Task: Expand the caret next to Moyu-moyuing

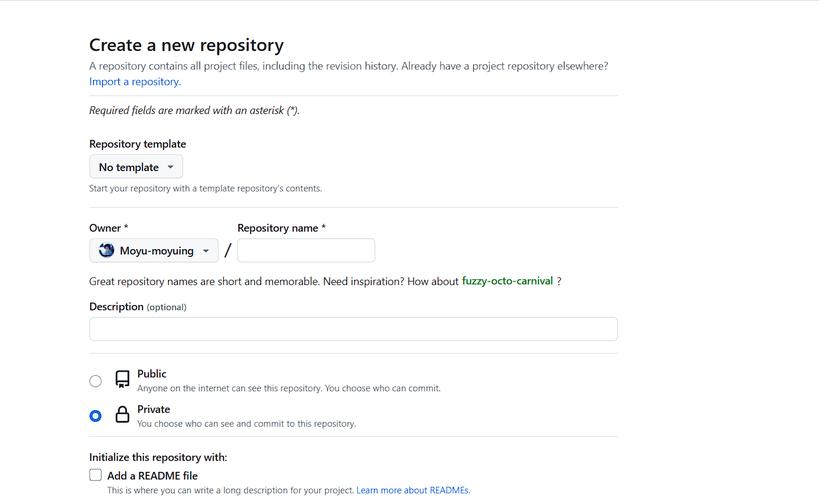Action: (206, 251)
